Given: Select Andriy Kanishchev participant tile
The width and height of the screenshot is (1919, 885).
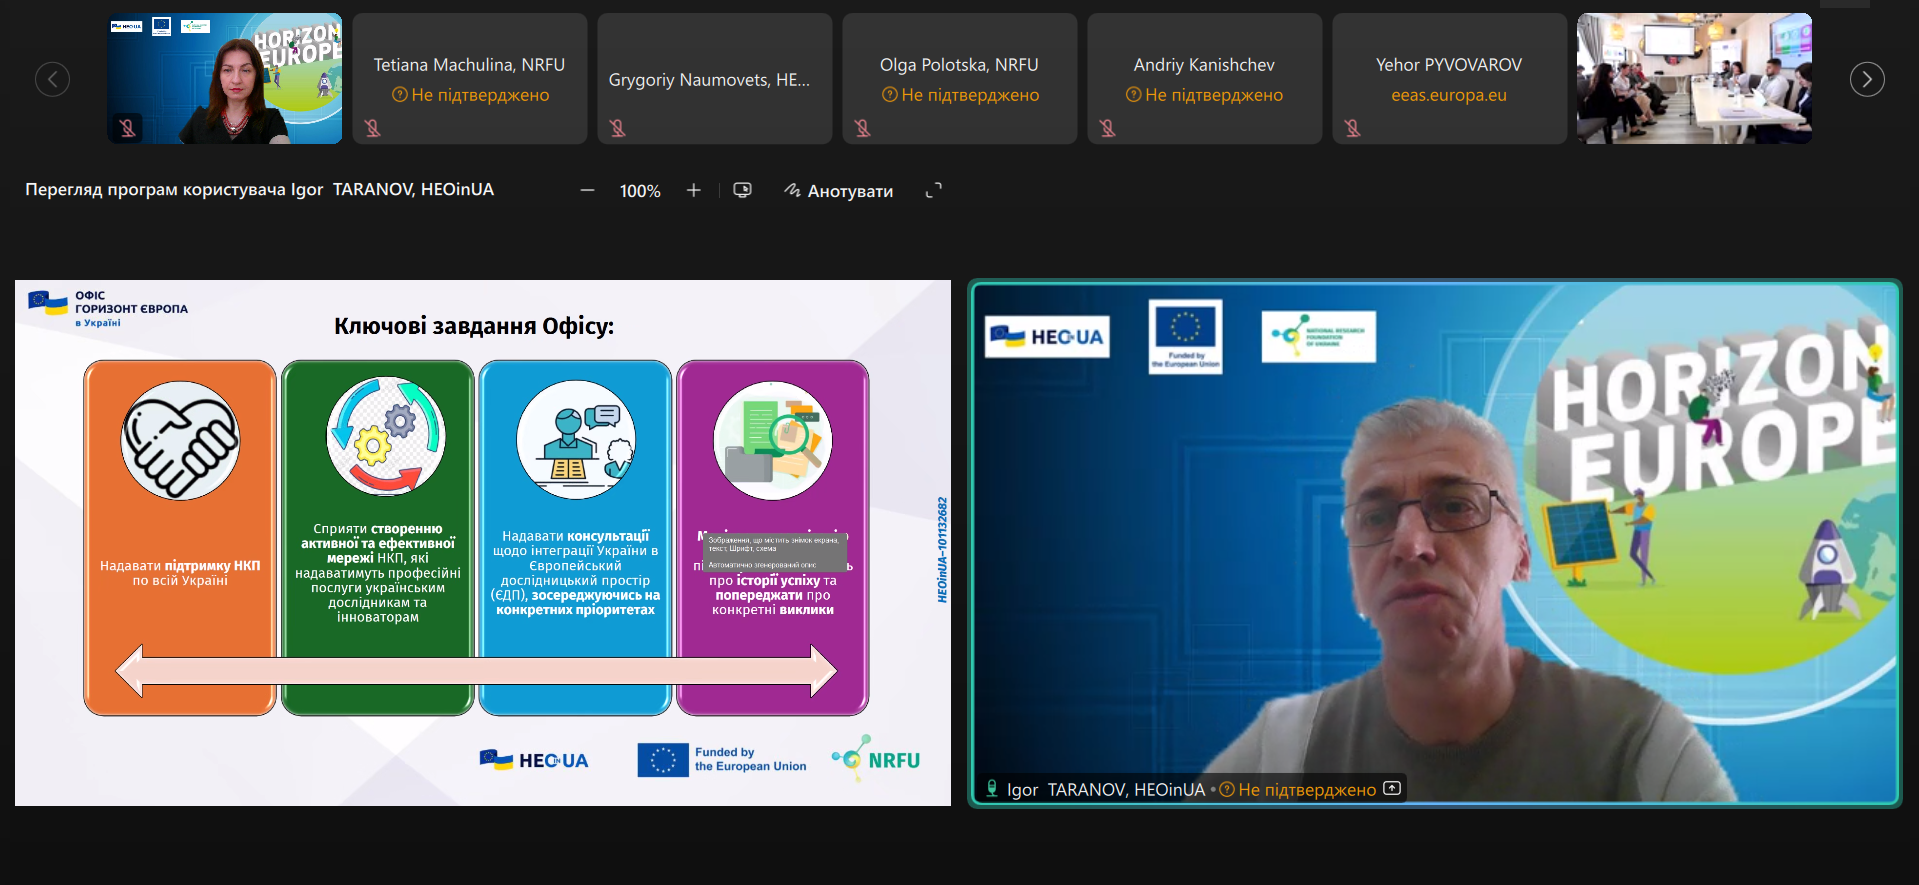Looking at the screenshot, I should click(1205, 78).
